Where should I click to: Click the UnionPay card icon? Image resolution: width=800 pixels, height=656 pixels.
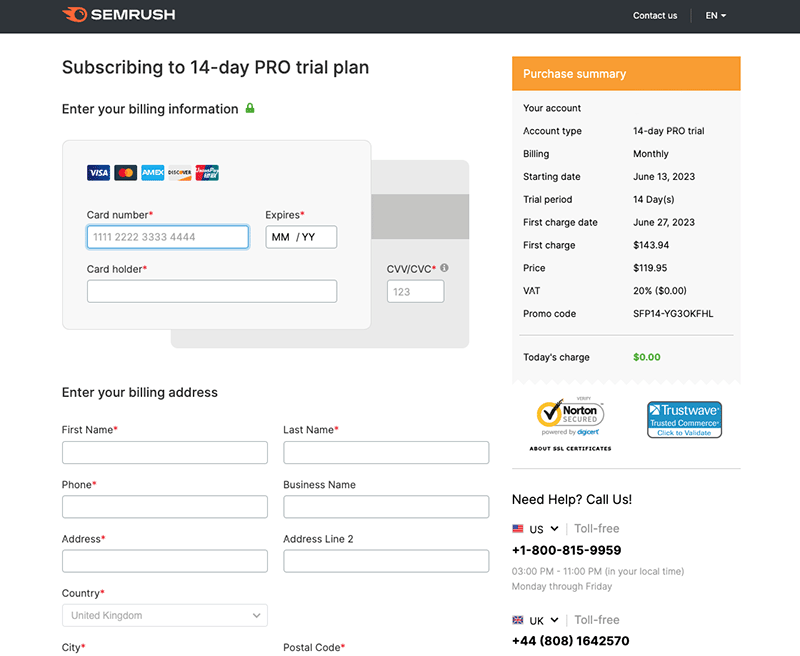[x=207, y=173]
